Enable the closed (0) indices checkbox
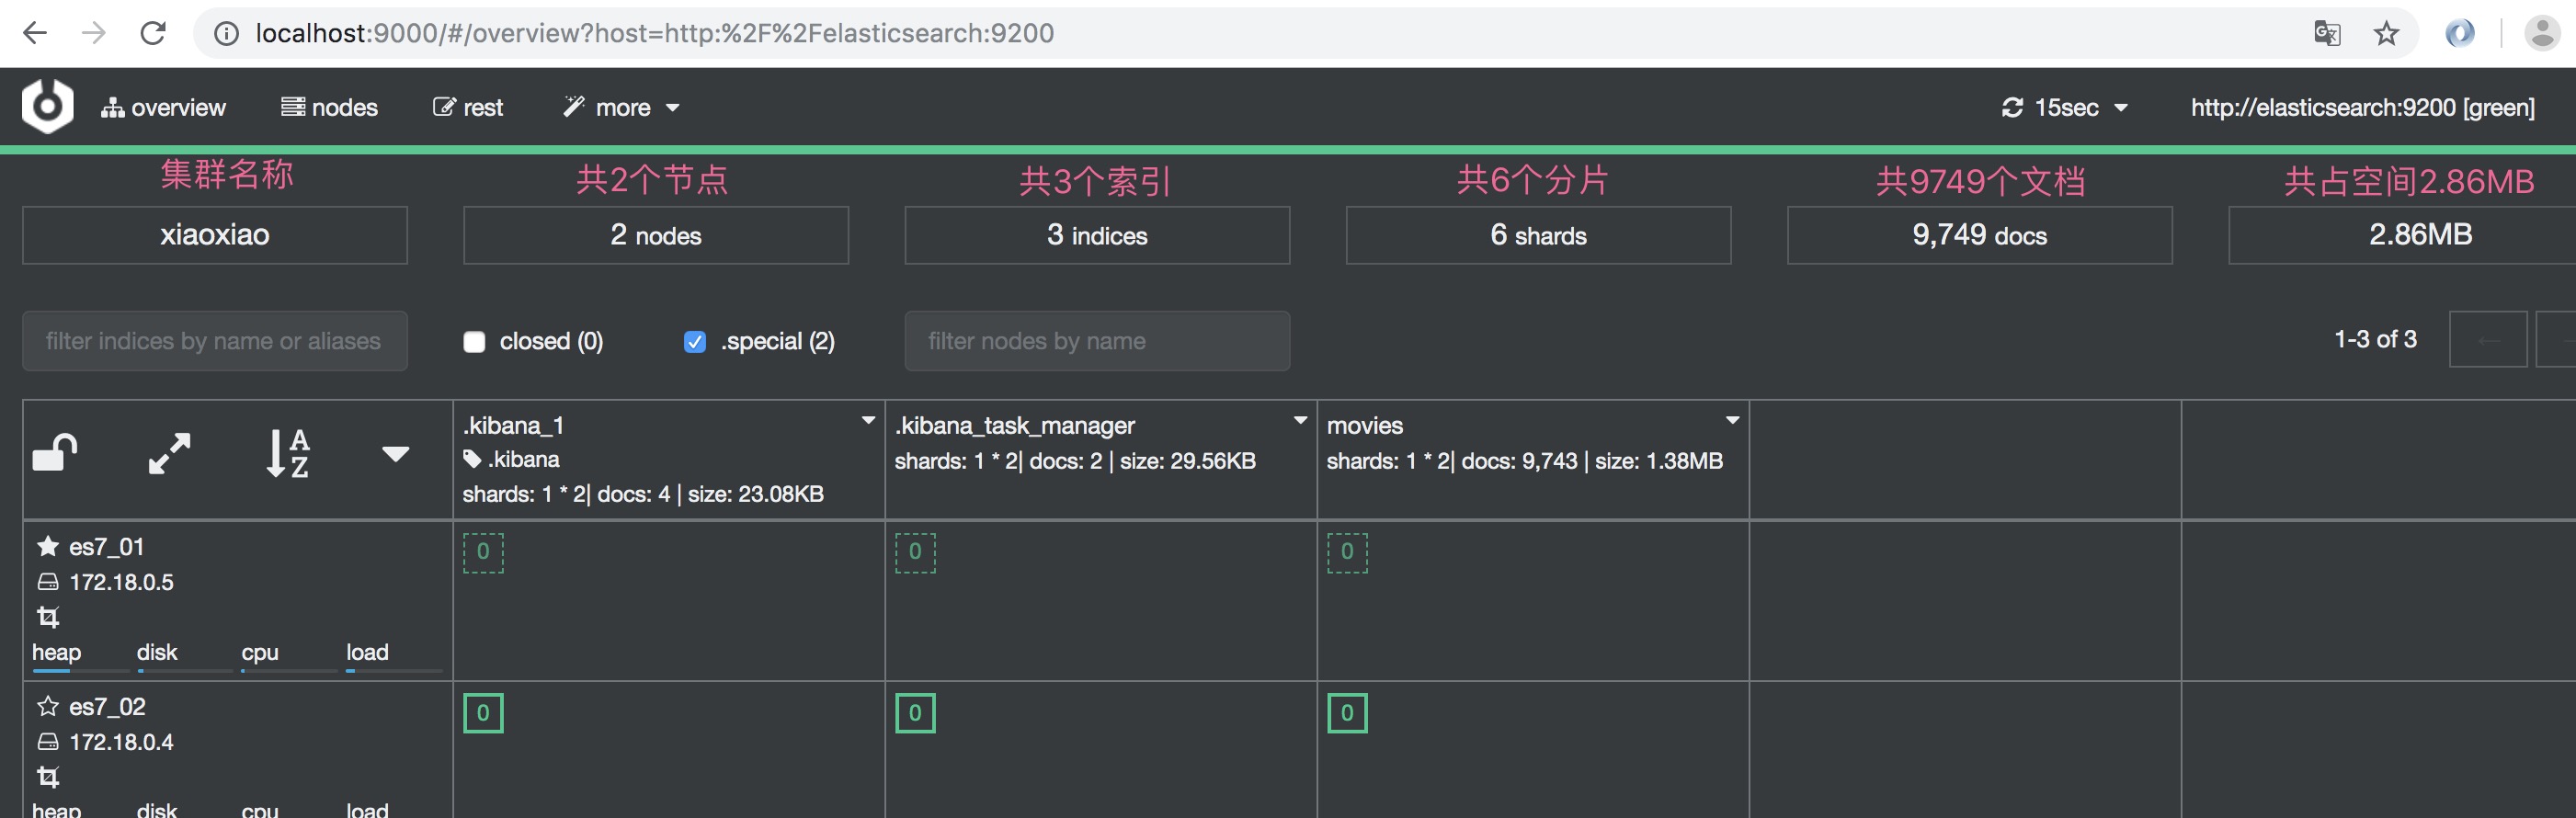 tap(474, 342)
